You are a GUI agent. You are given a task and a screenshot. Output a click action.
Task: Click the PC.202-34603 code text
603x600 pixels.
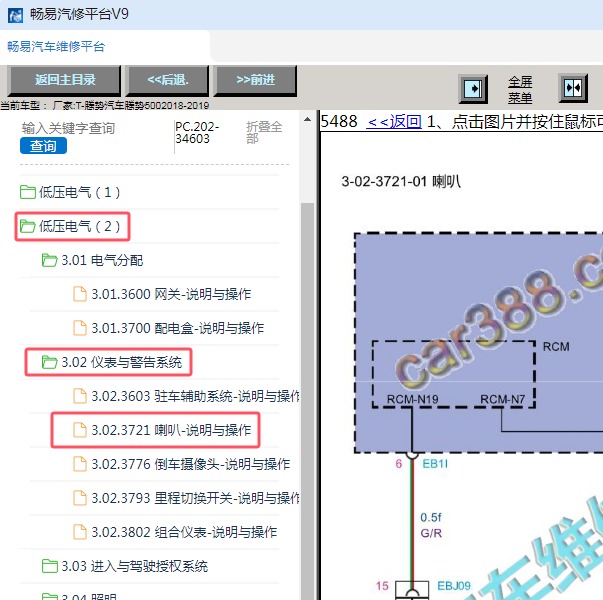(197, 132)
